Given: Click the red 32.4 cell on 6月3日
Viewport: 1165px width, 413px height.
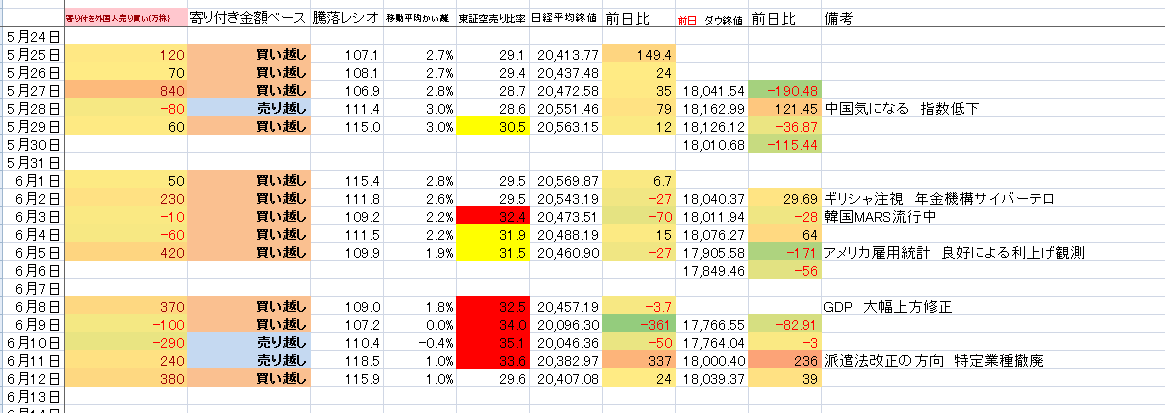Looking at the screenshot, I should click(x=493, y=215).
